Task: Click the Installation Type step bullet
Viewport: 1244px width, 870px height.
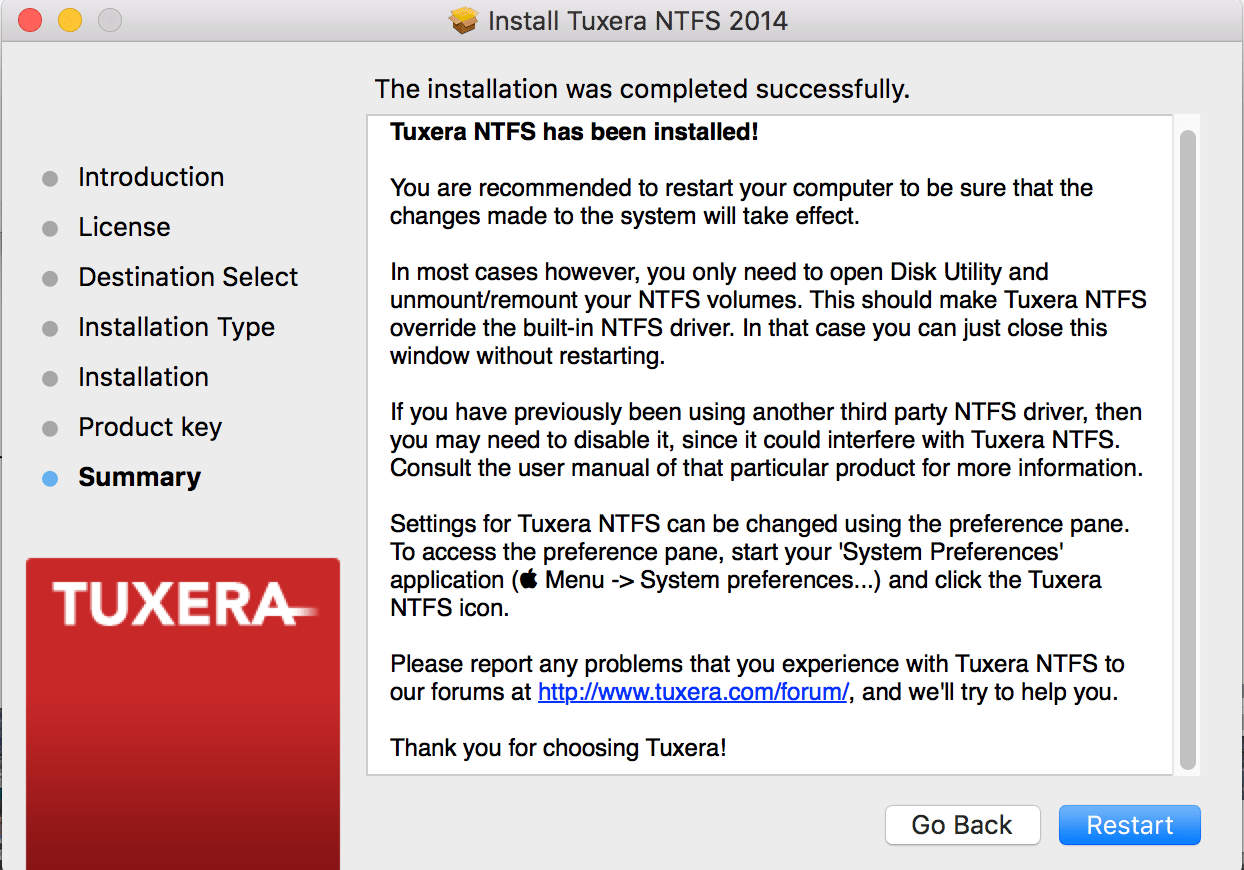Action: tap(50, 329)
